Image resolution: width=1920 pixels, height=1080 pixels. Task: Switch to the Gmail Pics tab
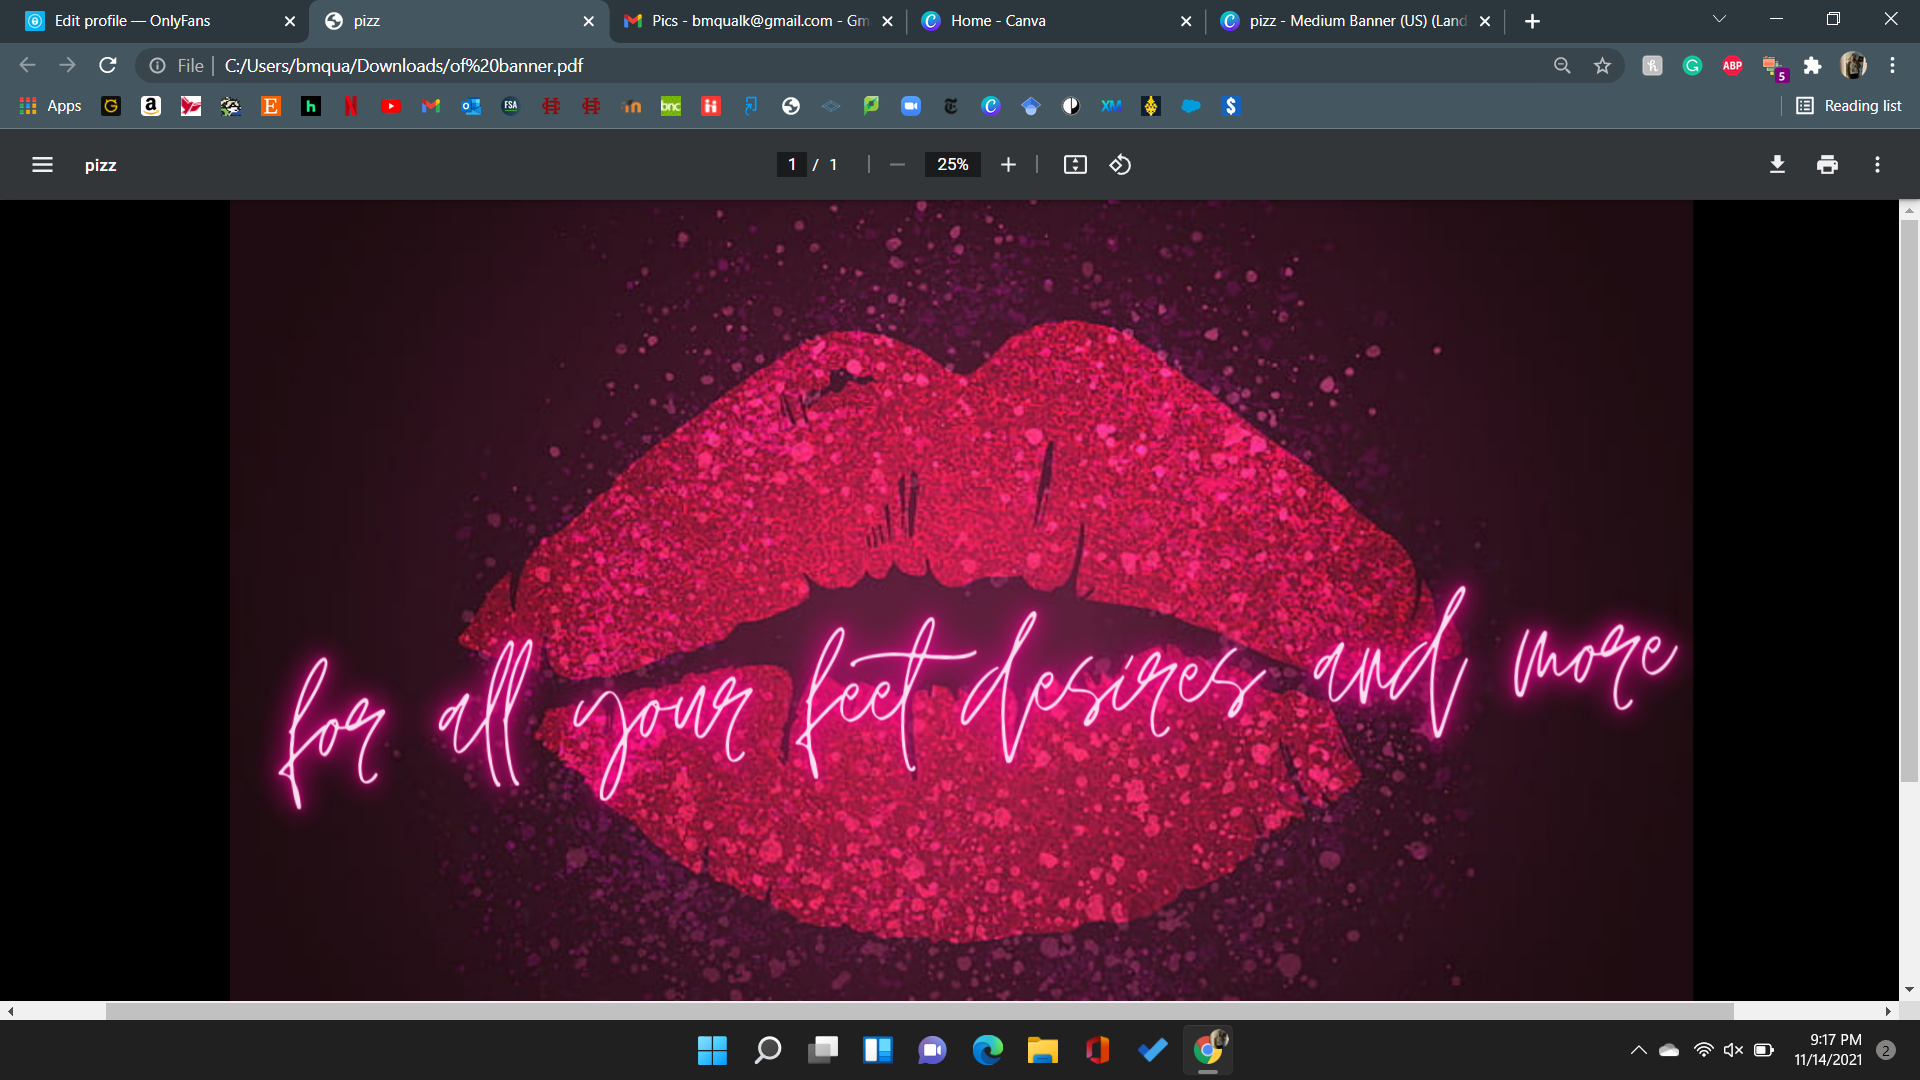(750, 20)
